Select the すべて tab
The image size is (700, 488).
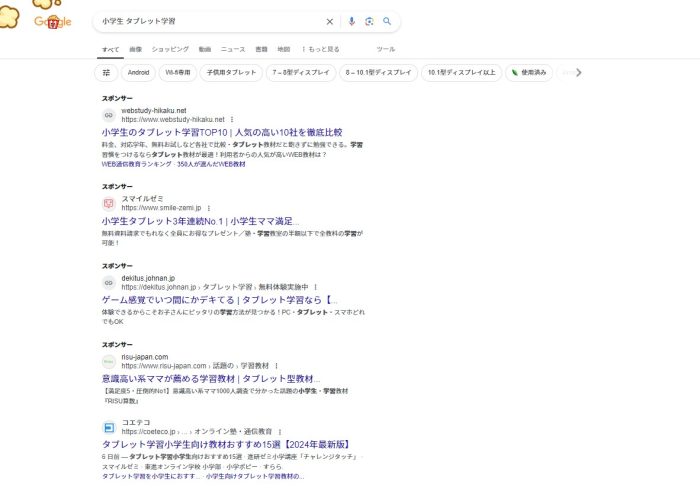coord(110,49)
